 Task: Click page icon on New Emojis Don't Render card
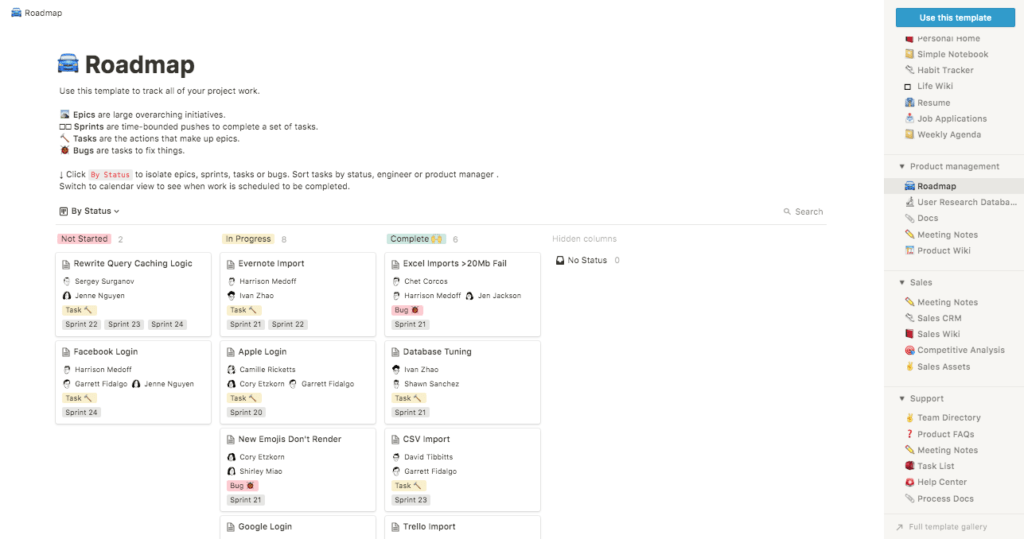click(231, 440)
